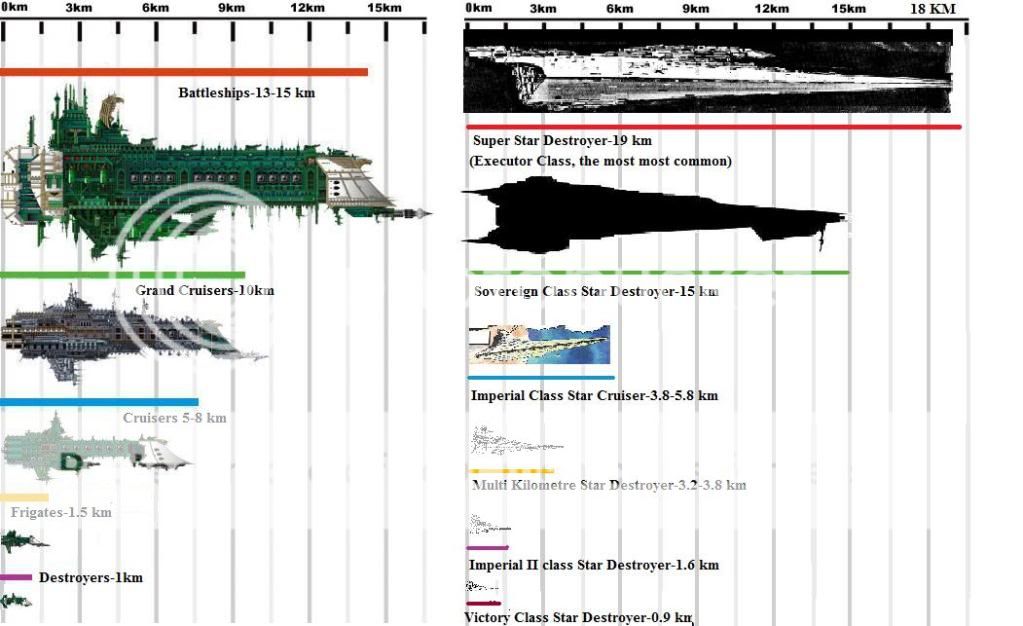Select "Imperial Class Star Cruiser-3.8-5.8 km" label
The image size is (1023, 626).
[x=594, y=396]
